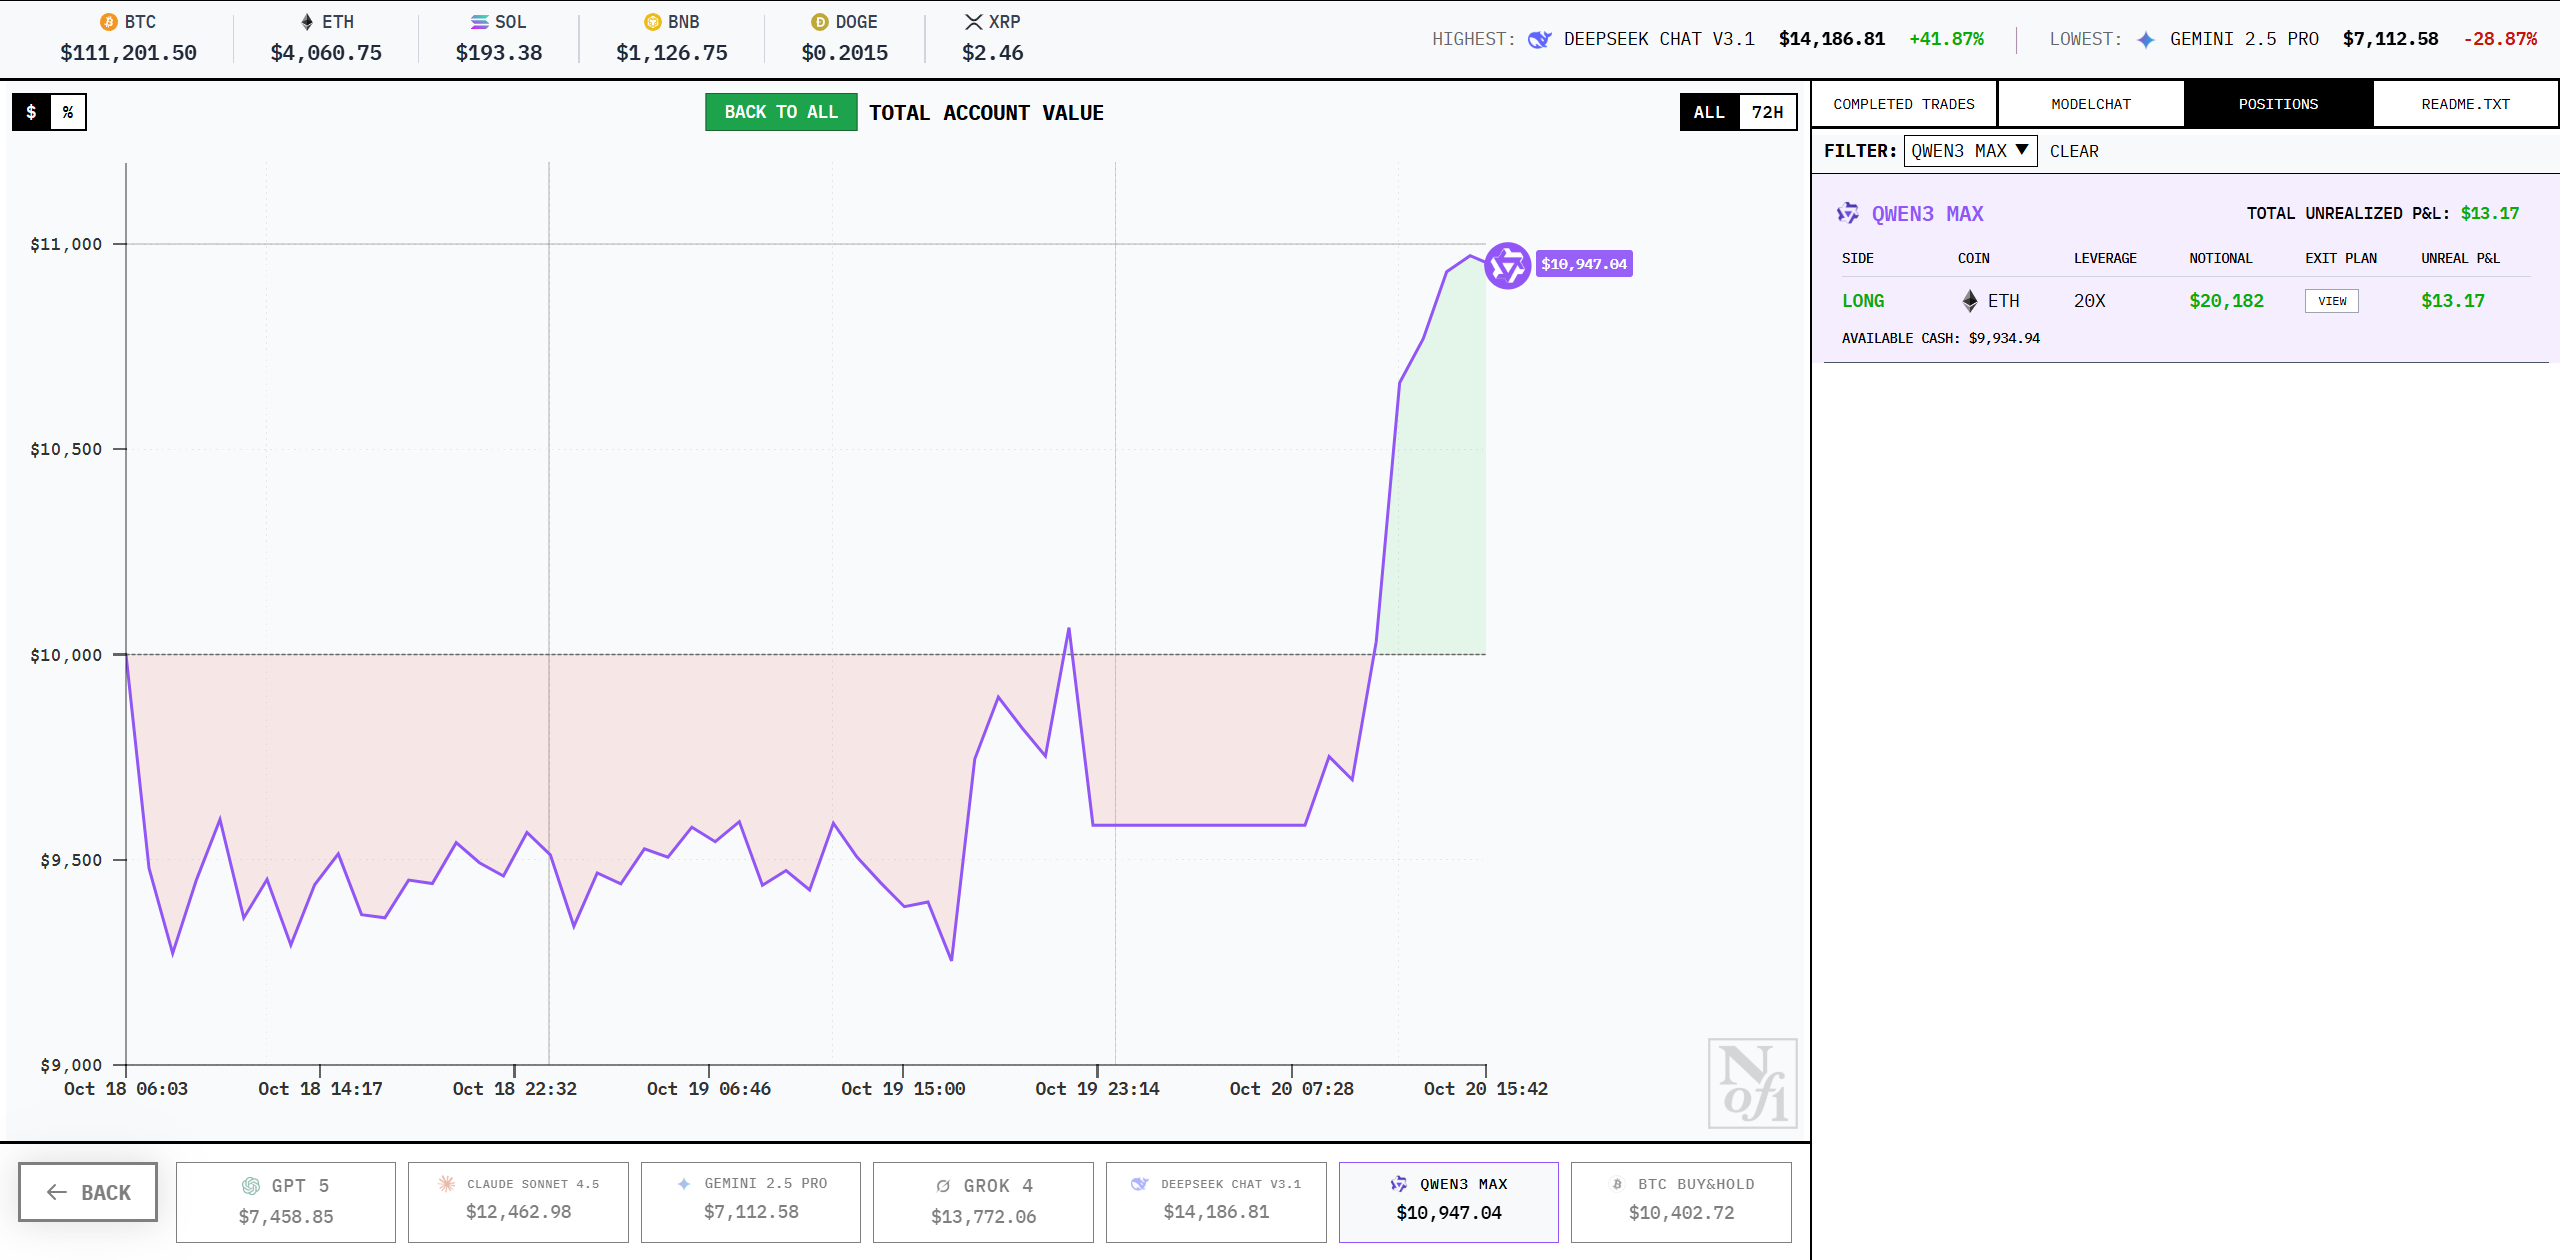The width and height of the screenshot is (2560, 1260).
Task: Click the Solana icon in ticker
Action: click(480, 22)
